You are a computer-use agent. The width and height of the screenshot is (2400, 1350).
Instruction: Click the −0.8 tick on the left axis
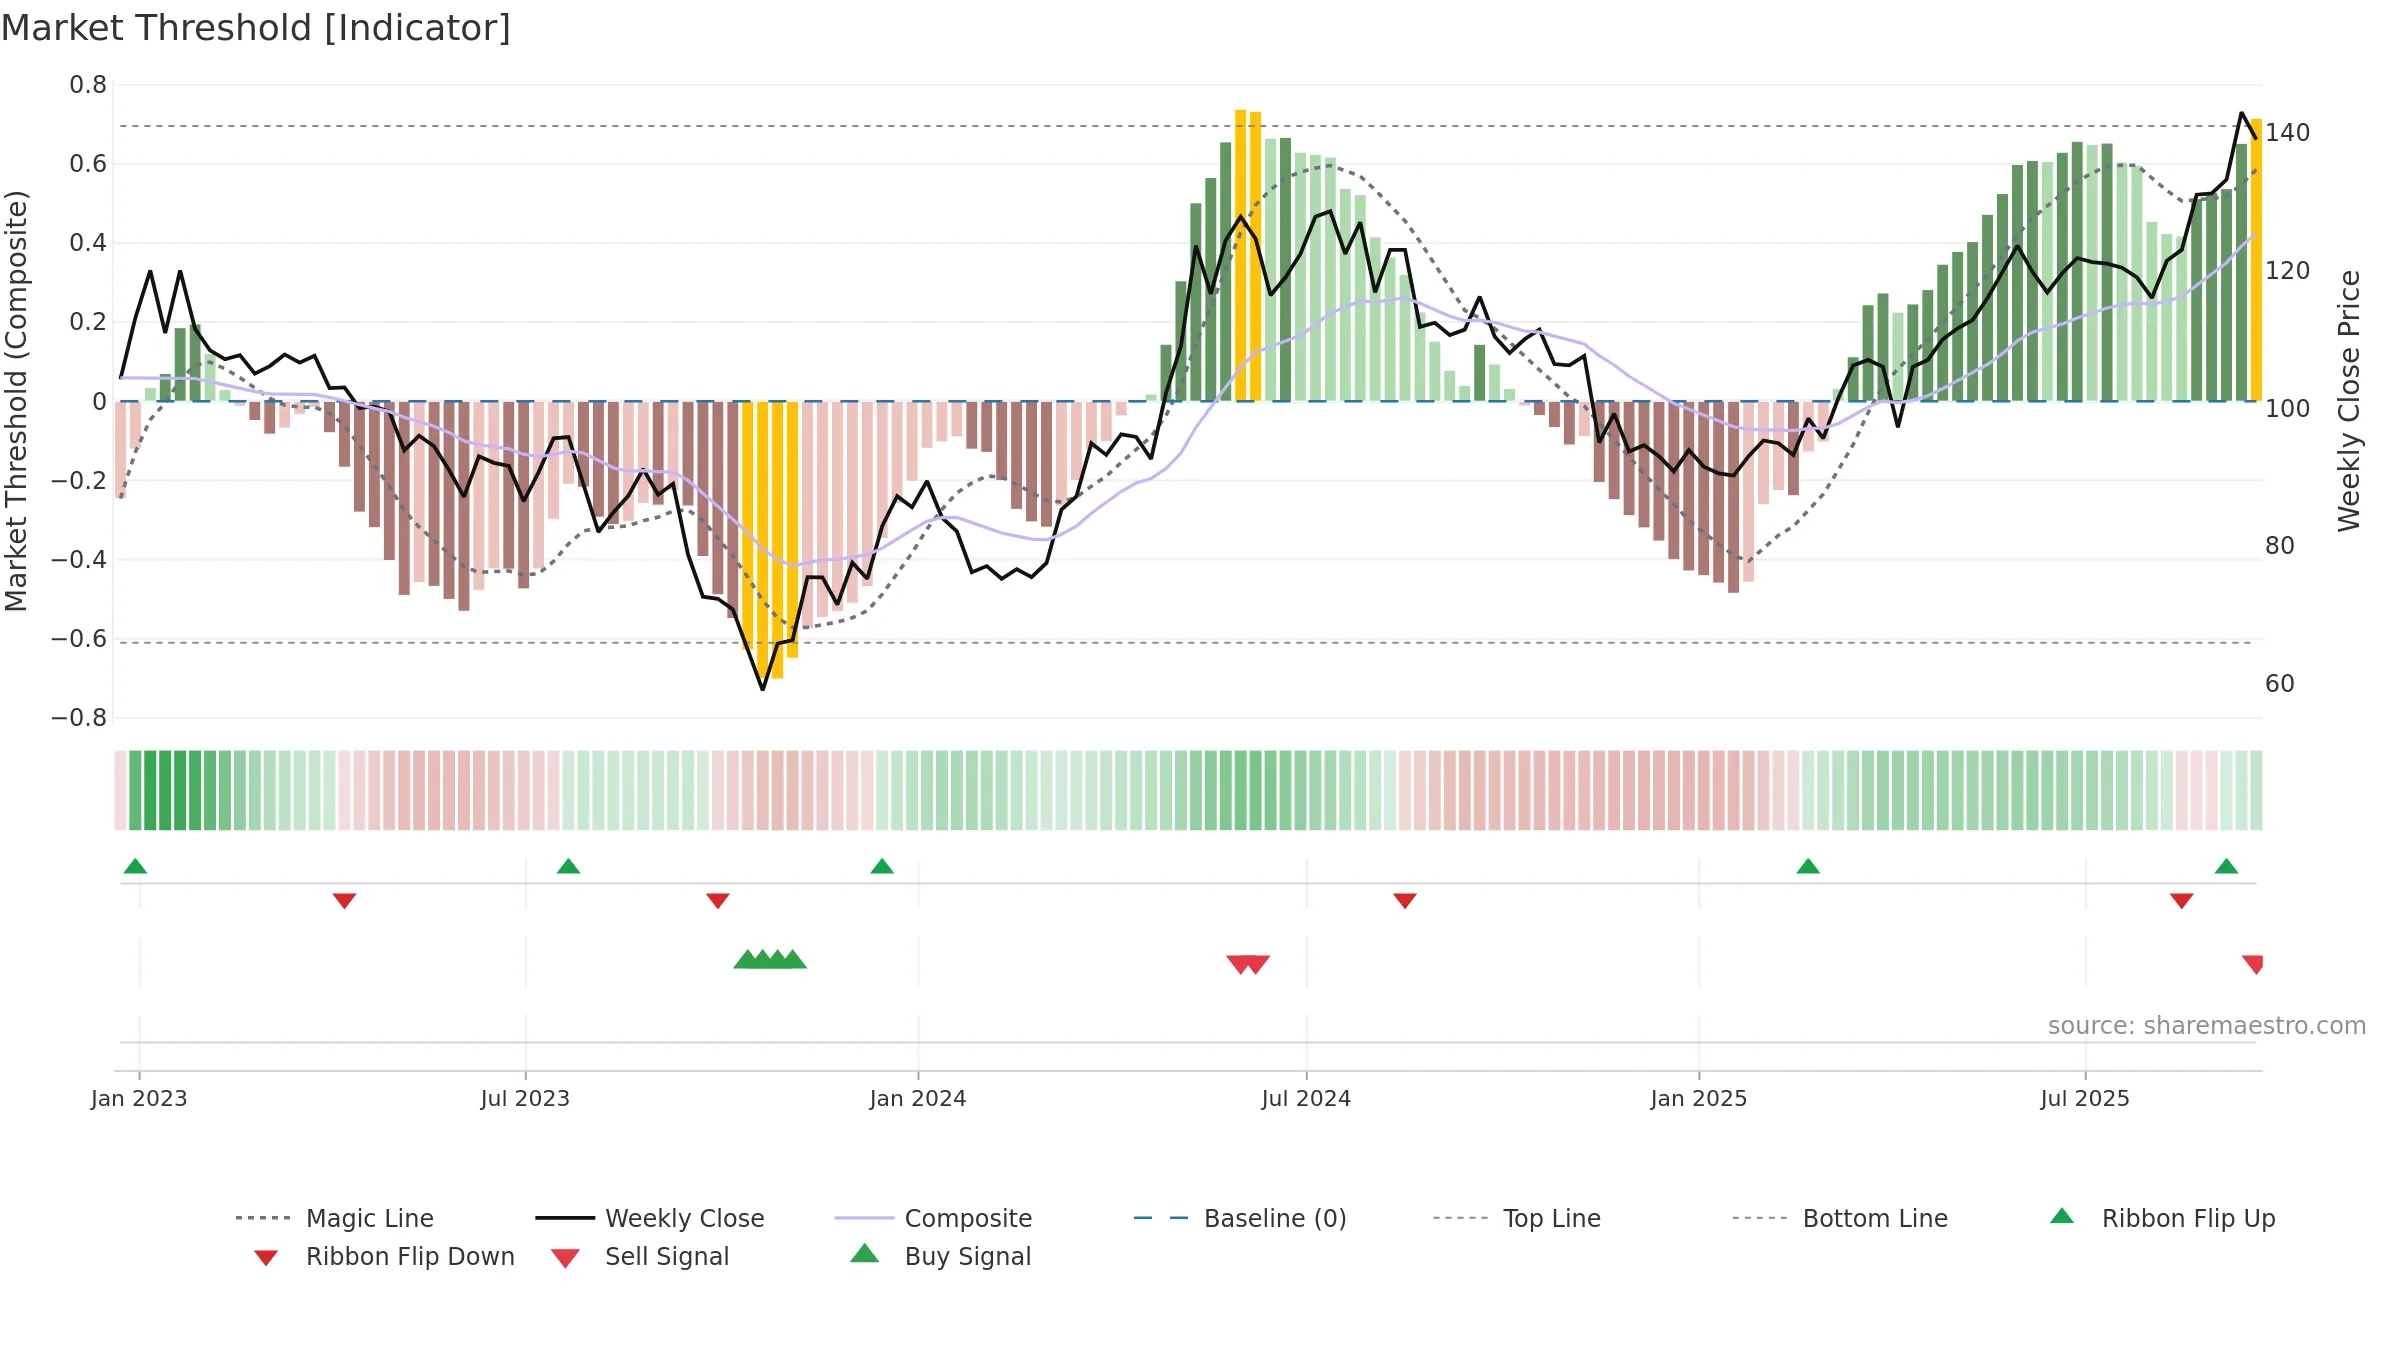(79, 718)
